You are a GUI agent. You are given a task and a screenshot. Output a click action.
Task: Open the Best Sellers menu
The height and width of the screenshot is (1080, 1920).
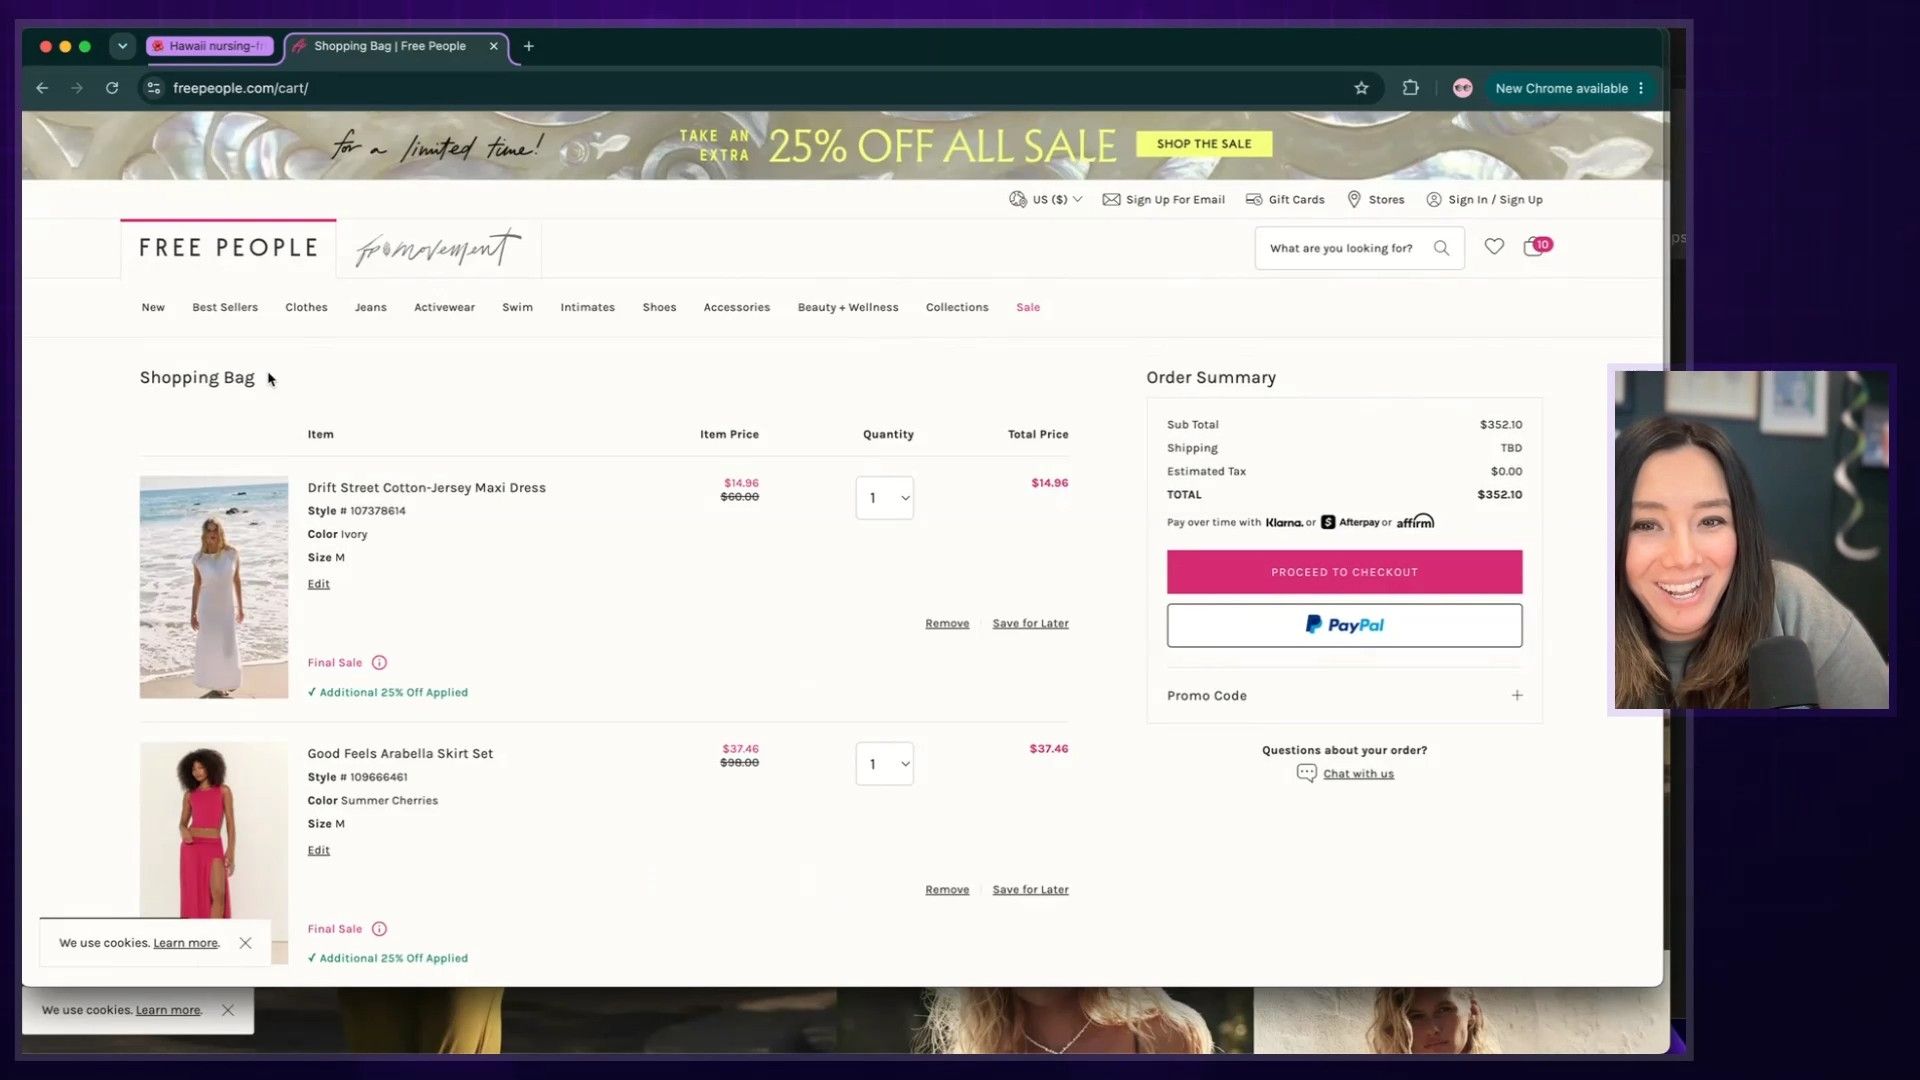click(225, 307)
